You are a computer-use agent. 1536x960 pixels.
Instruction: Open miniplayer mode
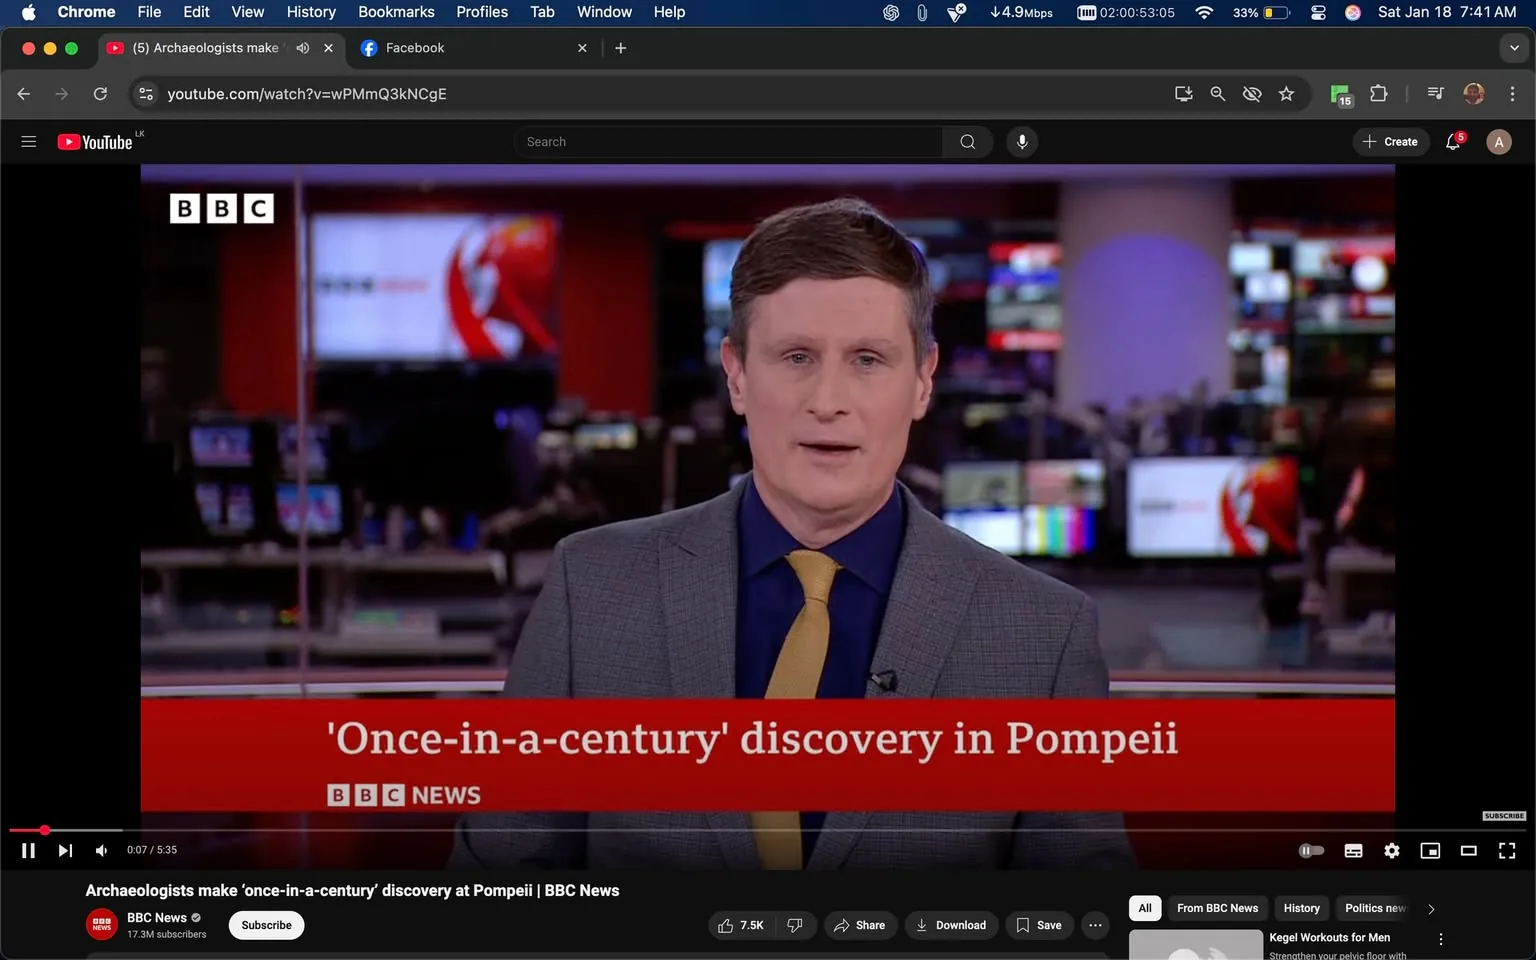1468,850
